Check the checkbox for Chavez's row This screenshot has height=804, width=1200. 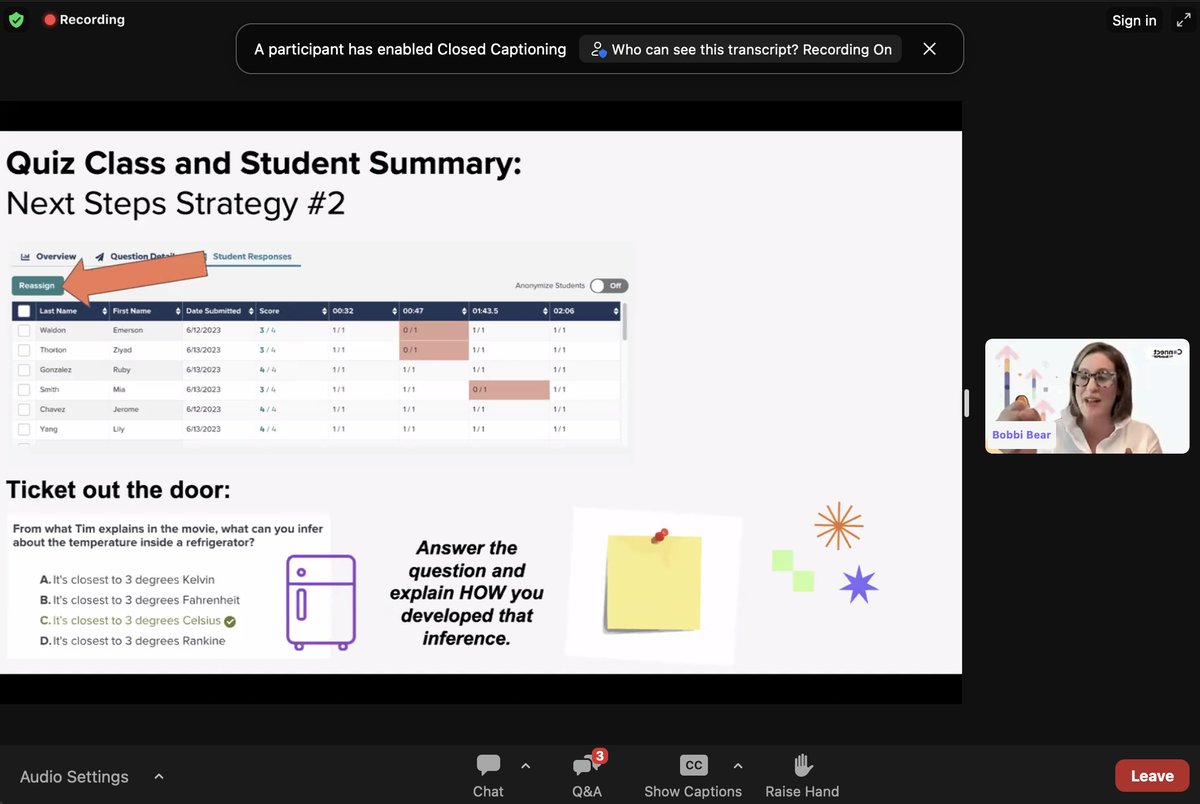pyautogui.click(x=24, y=409)
